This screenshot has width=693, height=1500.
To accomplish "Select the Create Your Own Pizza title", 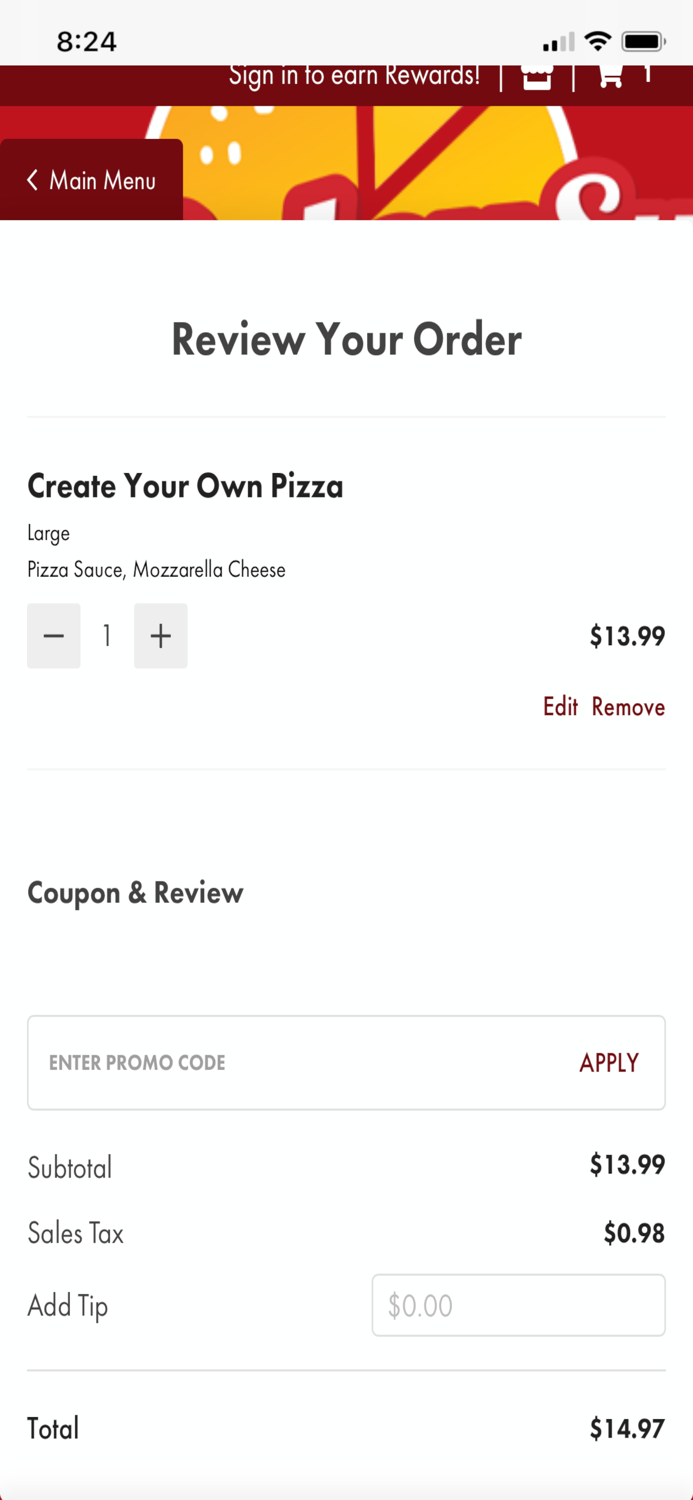I will click(x=185, y=487).
